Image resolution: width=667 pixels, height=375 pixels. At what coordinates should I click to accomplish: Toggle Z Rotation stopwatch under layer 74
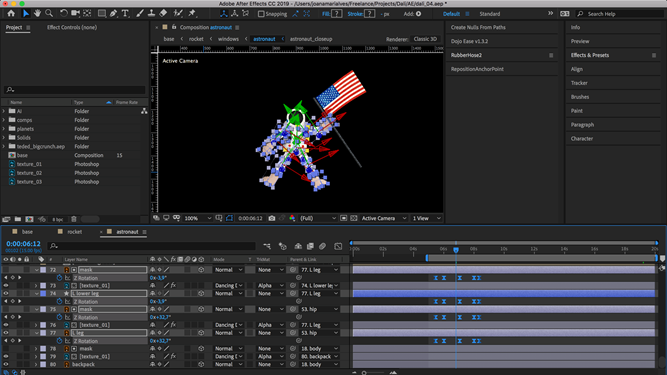(59, 301)
